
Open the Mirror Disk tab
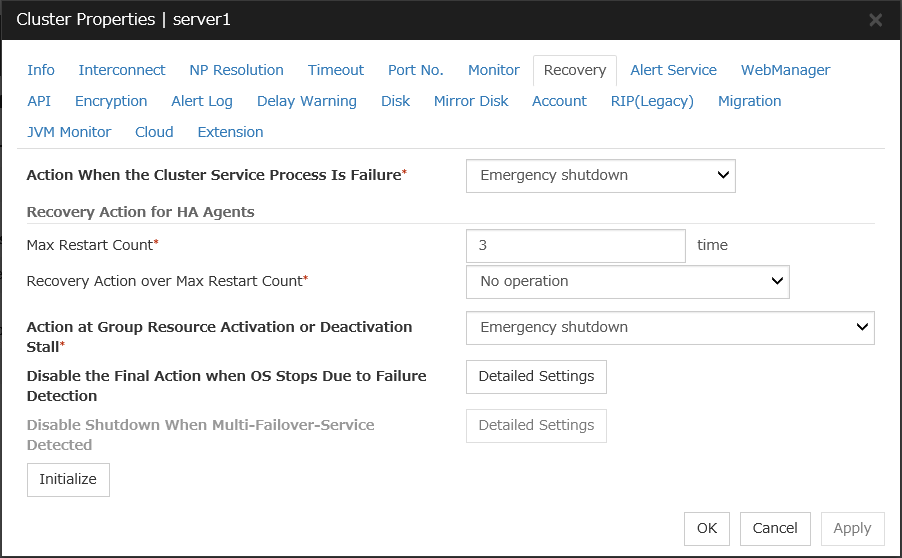pos(471,101)
